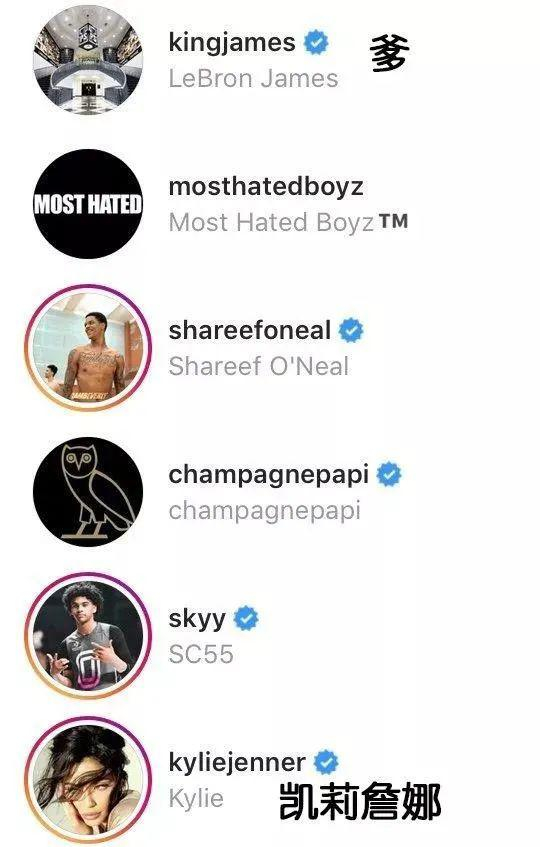The width and height of the screenshot is (540, 847).
Task: Click the verified badge beside champagnepapi
Action: point(389,475)
